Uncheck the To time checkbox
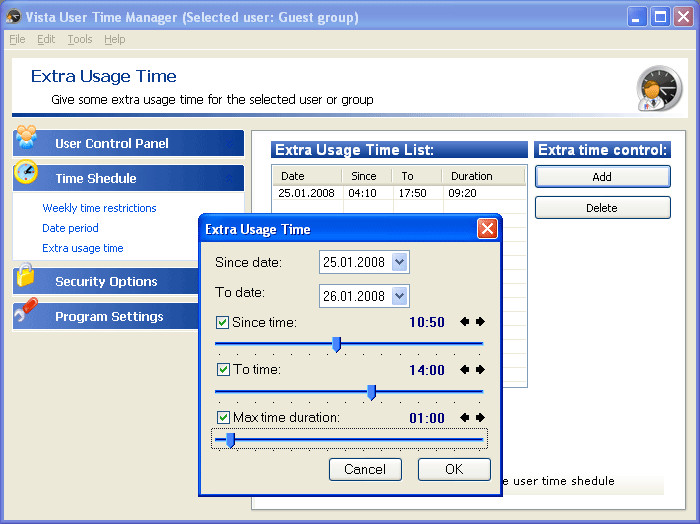The image size is (700, 524). [x=223, y=370]
